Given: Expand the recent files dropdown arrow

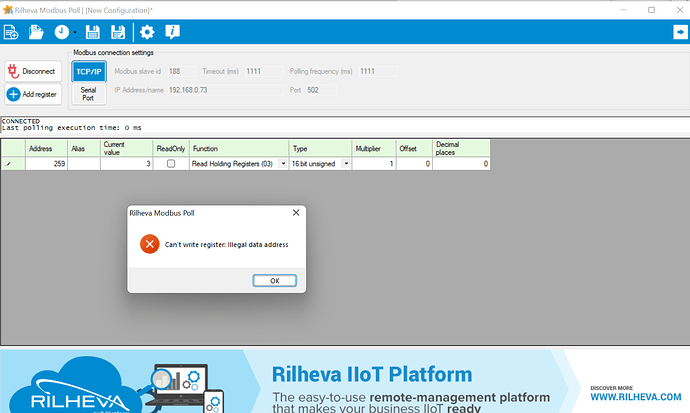Looking at the screenshot, I should click(75, 32).
